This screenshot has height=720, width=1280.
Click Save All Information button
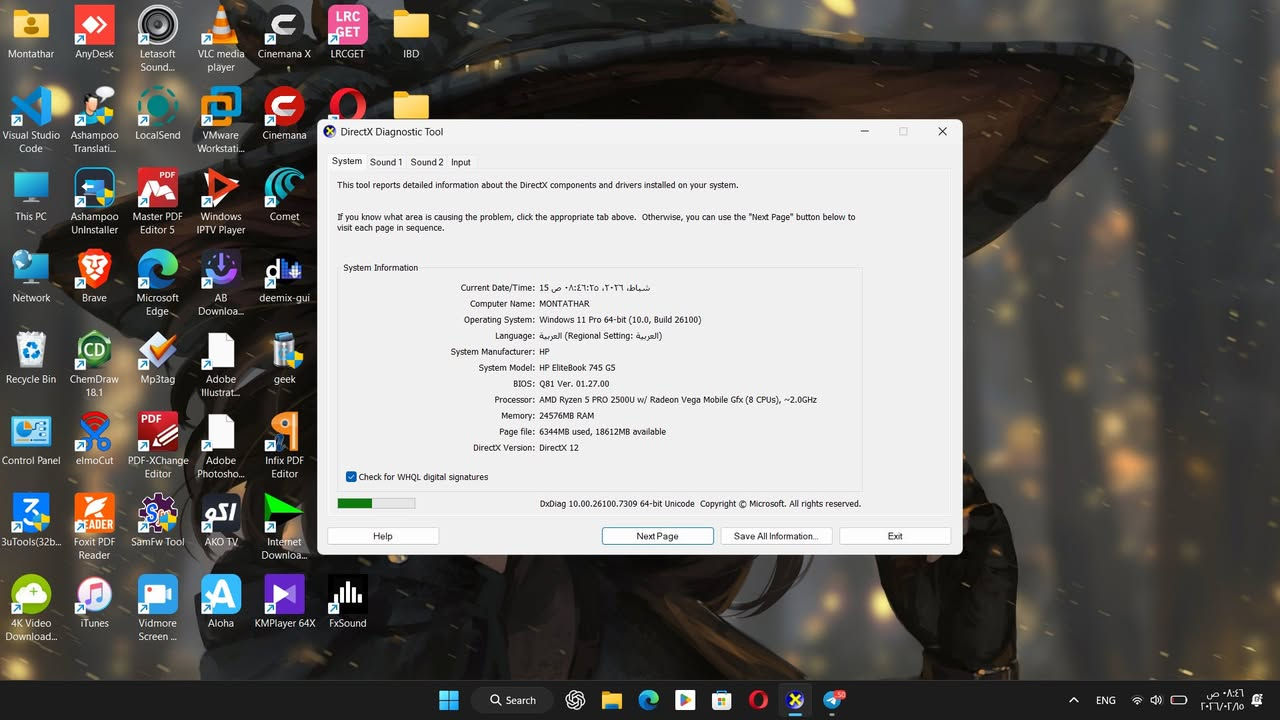(775, 536)
